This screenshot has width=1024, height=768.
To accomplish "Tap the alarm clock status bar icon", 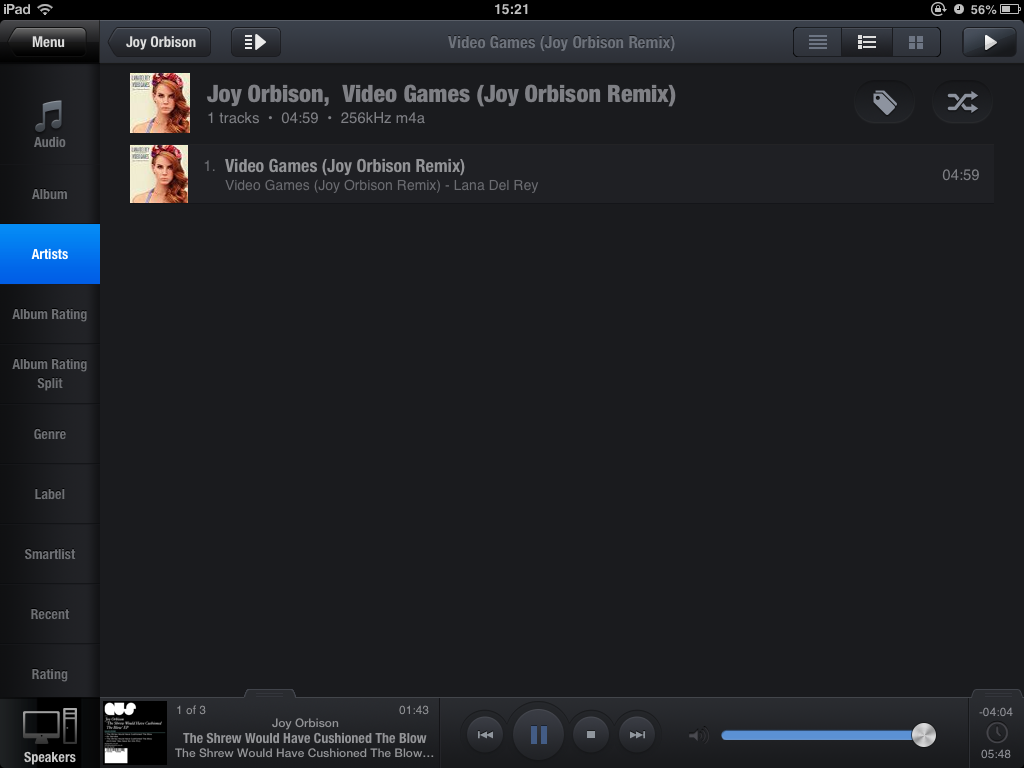I will (x=959, y=9).
